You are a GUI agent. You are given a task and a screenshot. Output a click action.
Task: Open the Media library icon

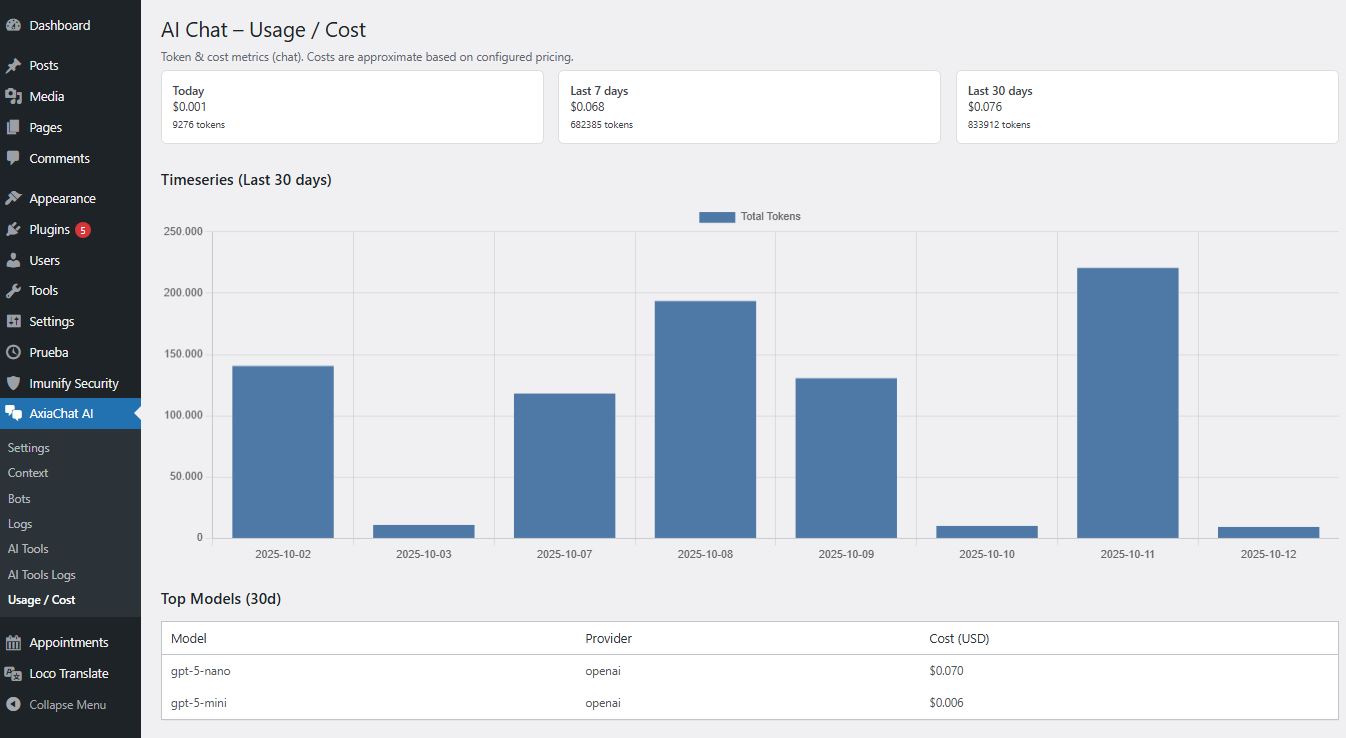click(x=14, y=96)
